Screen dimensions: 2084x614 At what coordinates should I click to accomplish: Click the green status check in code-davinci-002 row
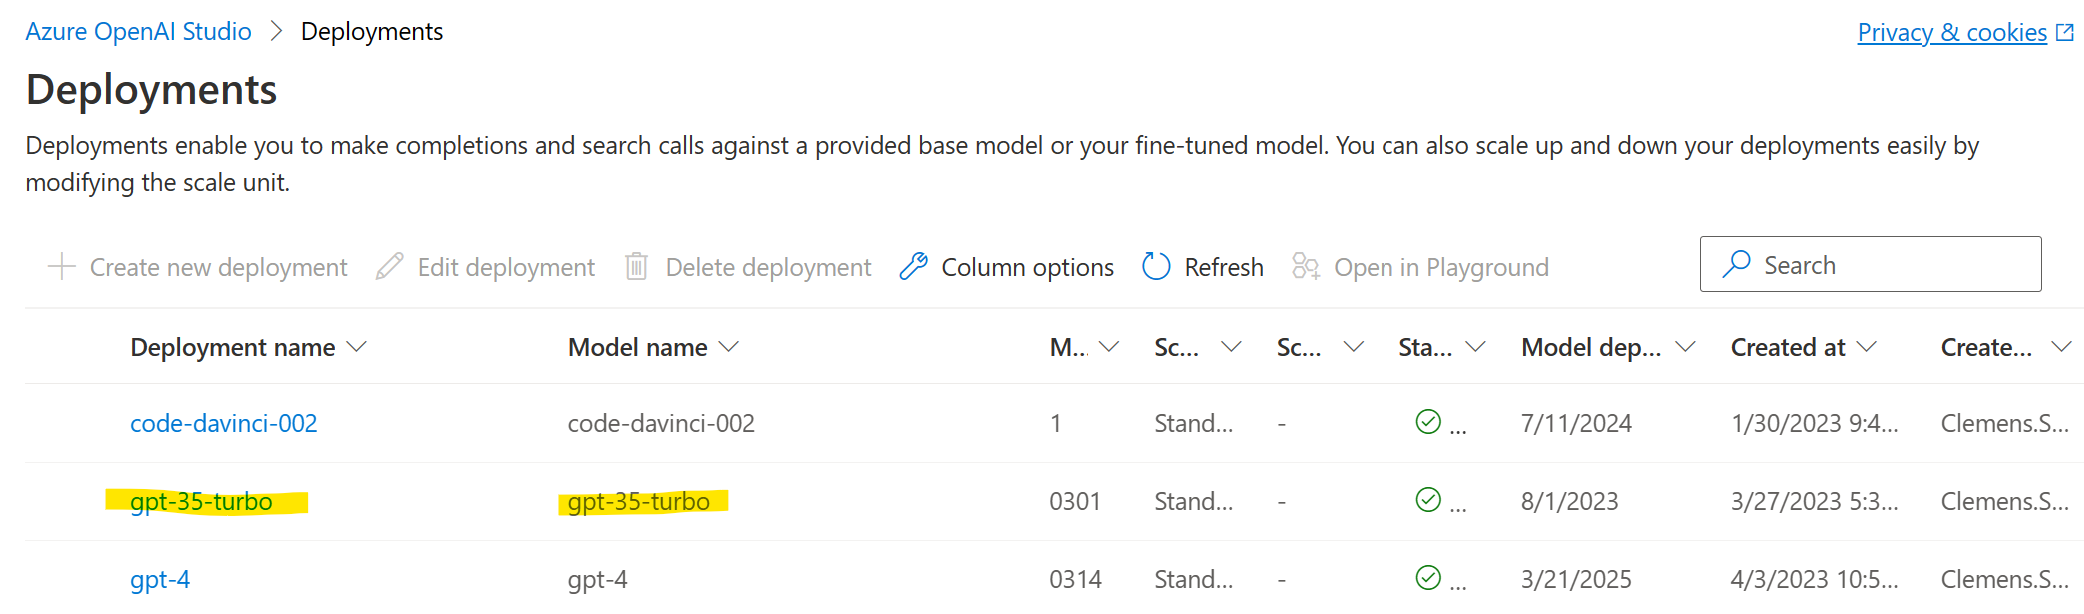pos(1428,422)
